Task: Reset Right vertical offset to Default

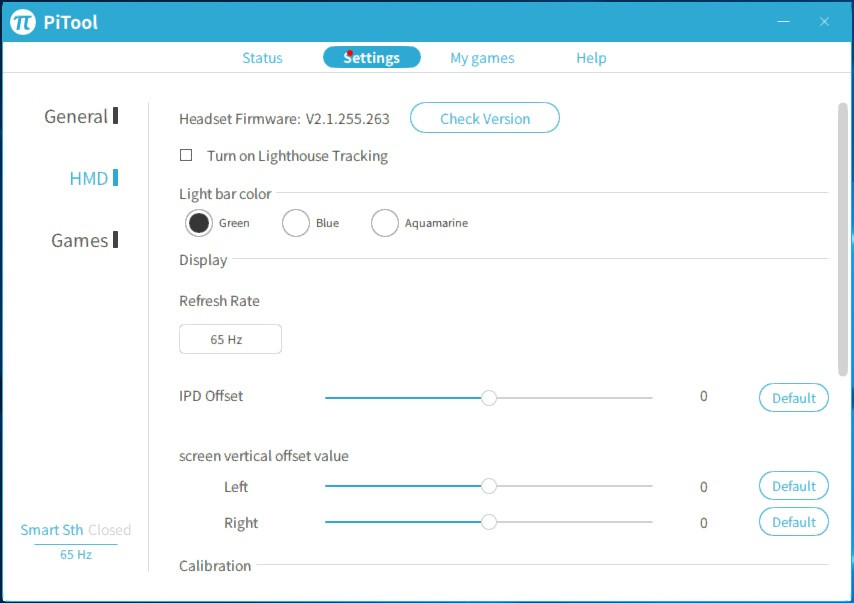Action: point(794,522)
